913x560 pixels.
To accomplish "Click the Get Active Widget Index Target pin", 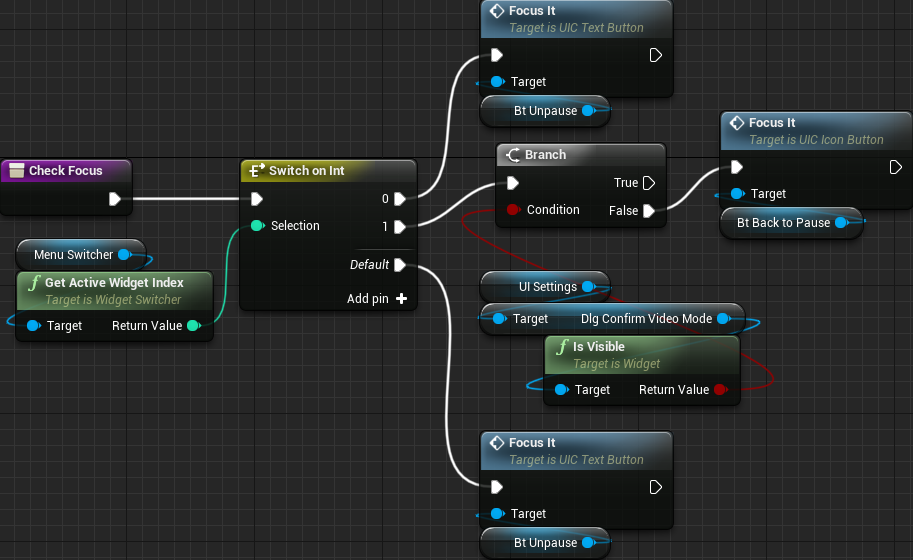I will pyautogui.click(x=34, y=325).
